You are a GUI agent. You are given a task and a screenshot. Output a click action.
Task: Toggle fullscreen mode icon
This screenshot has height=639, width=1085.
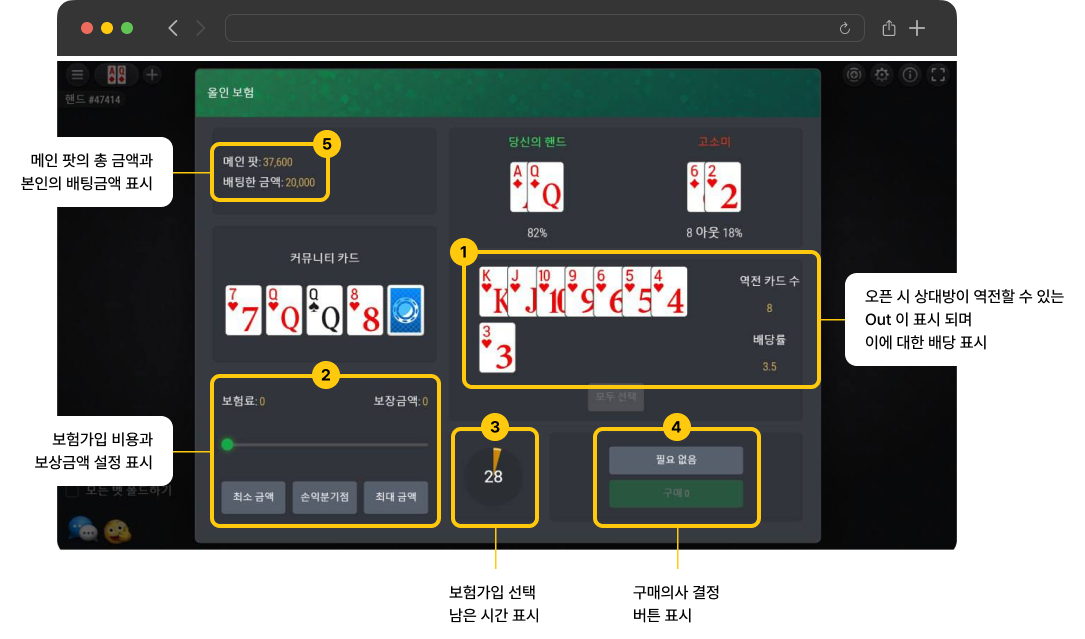pyautogui.click(x=938, y=75)
